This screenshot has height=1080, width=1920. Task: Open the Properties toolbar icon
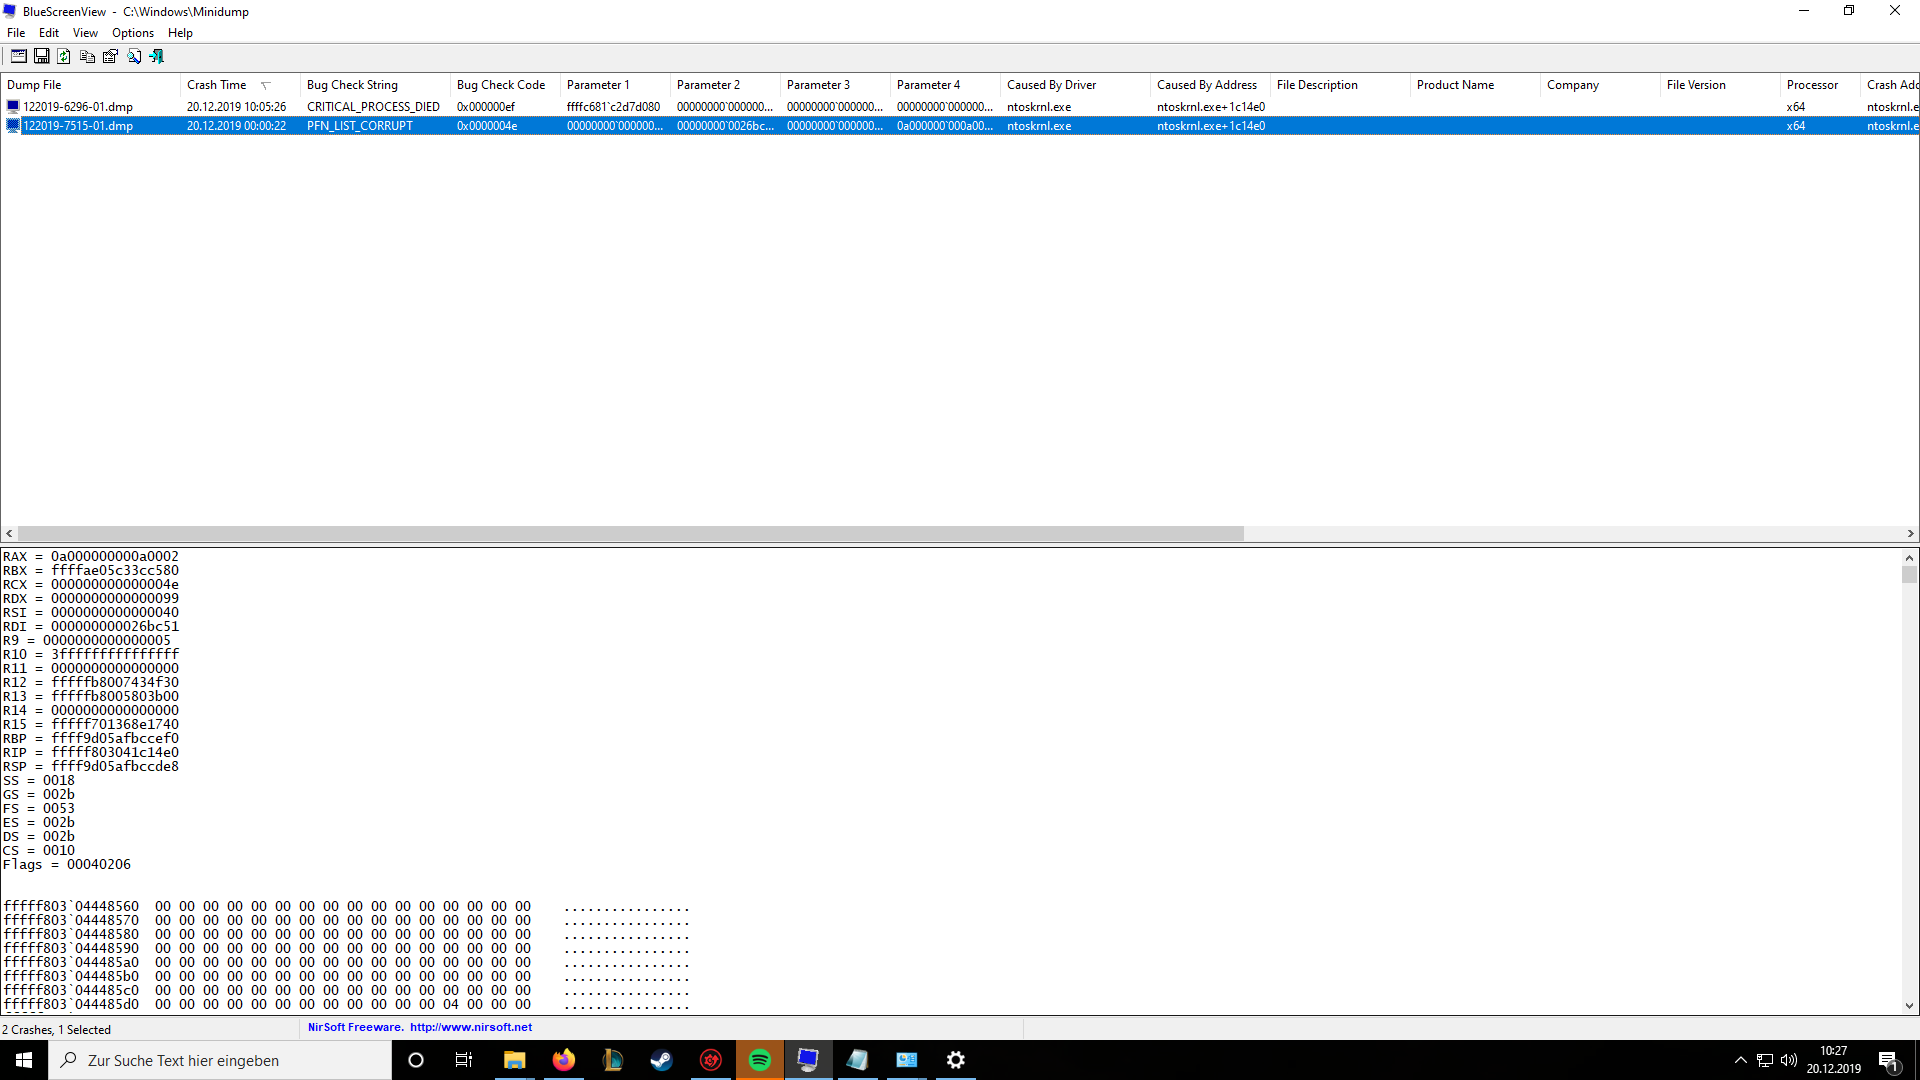pos(110,56)
